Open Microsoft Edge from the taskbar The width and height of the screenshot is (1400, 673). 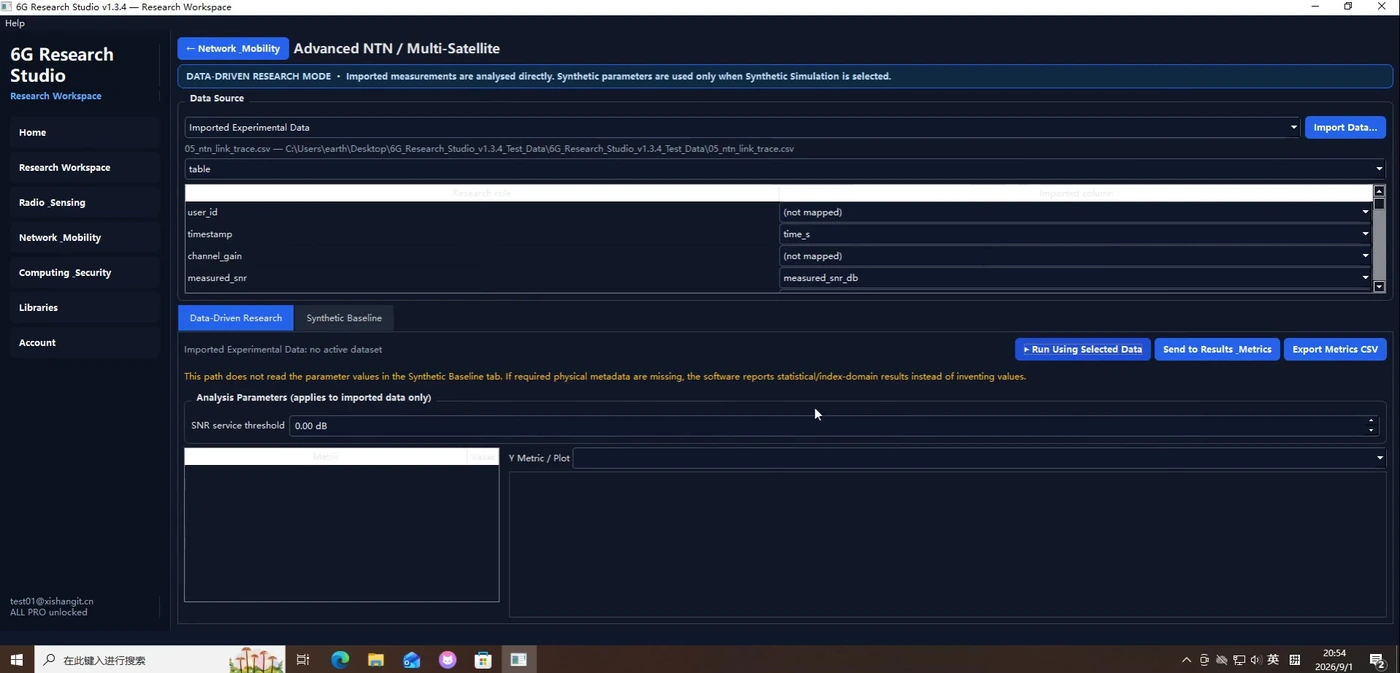[340, 660]
